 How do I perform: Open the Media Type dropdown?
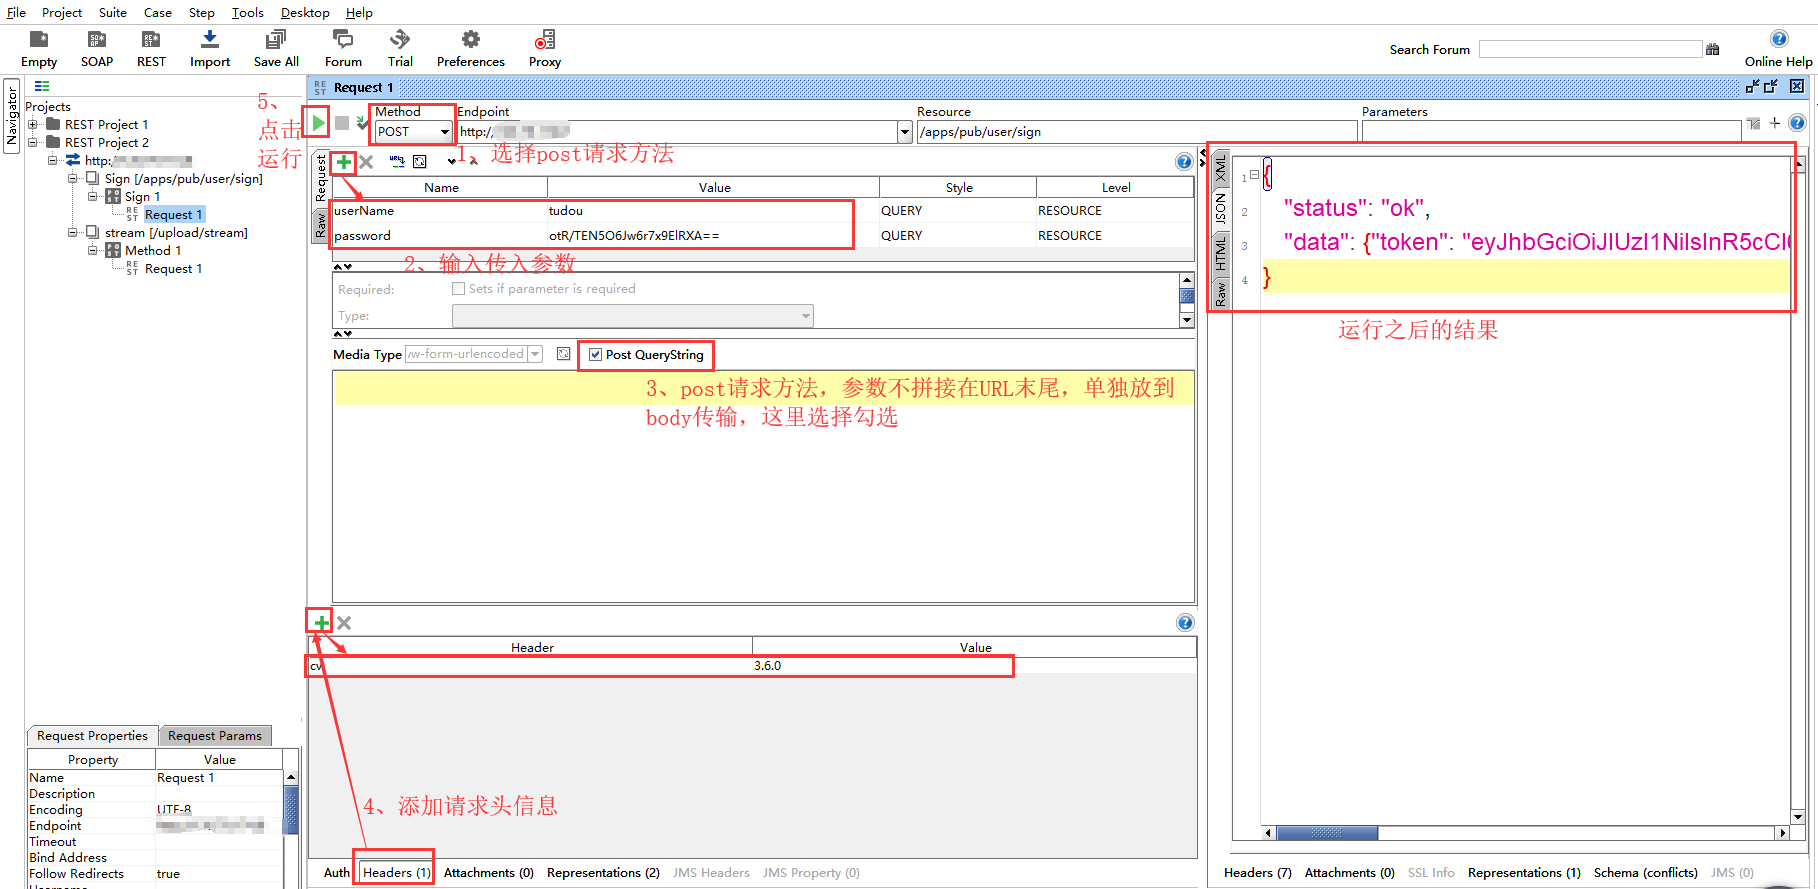point(535,354)
